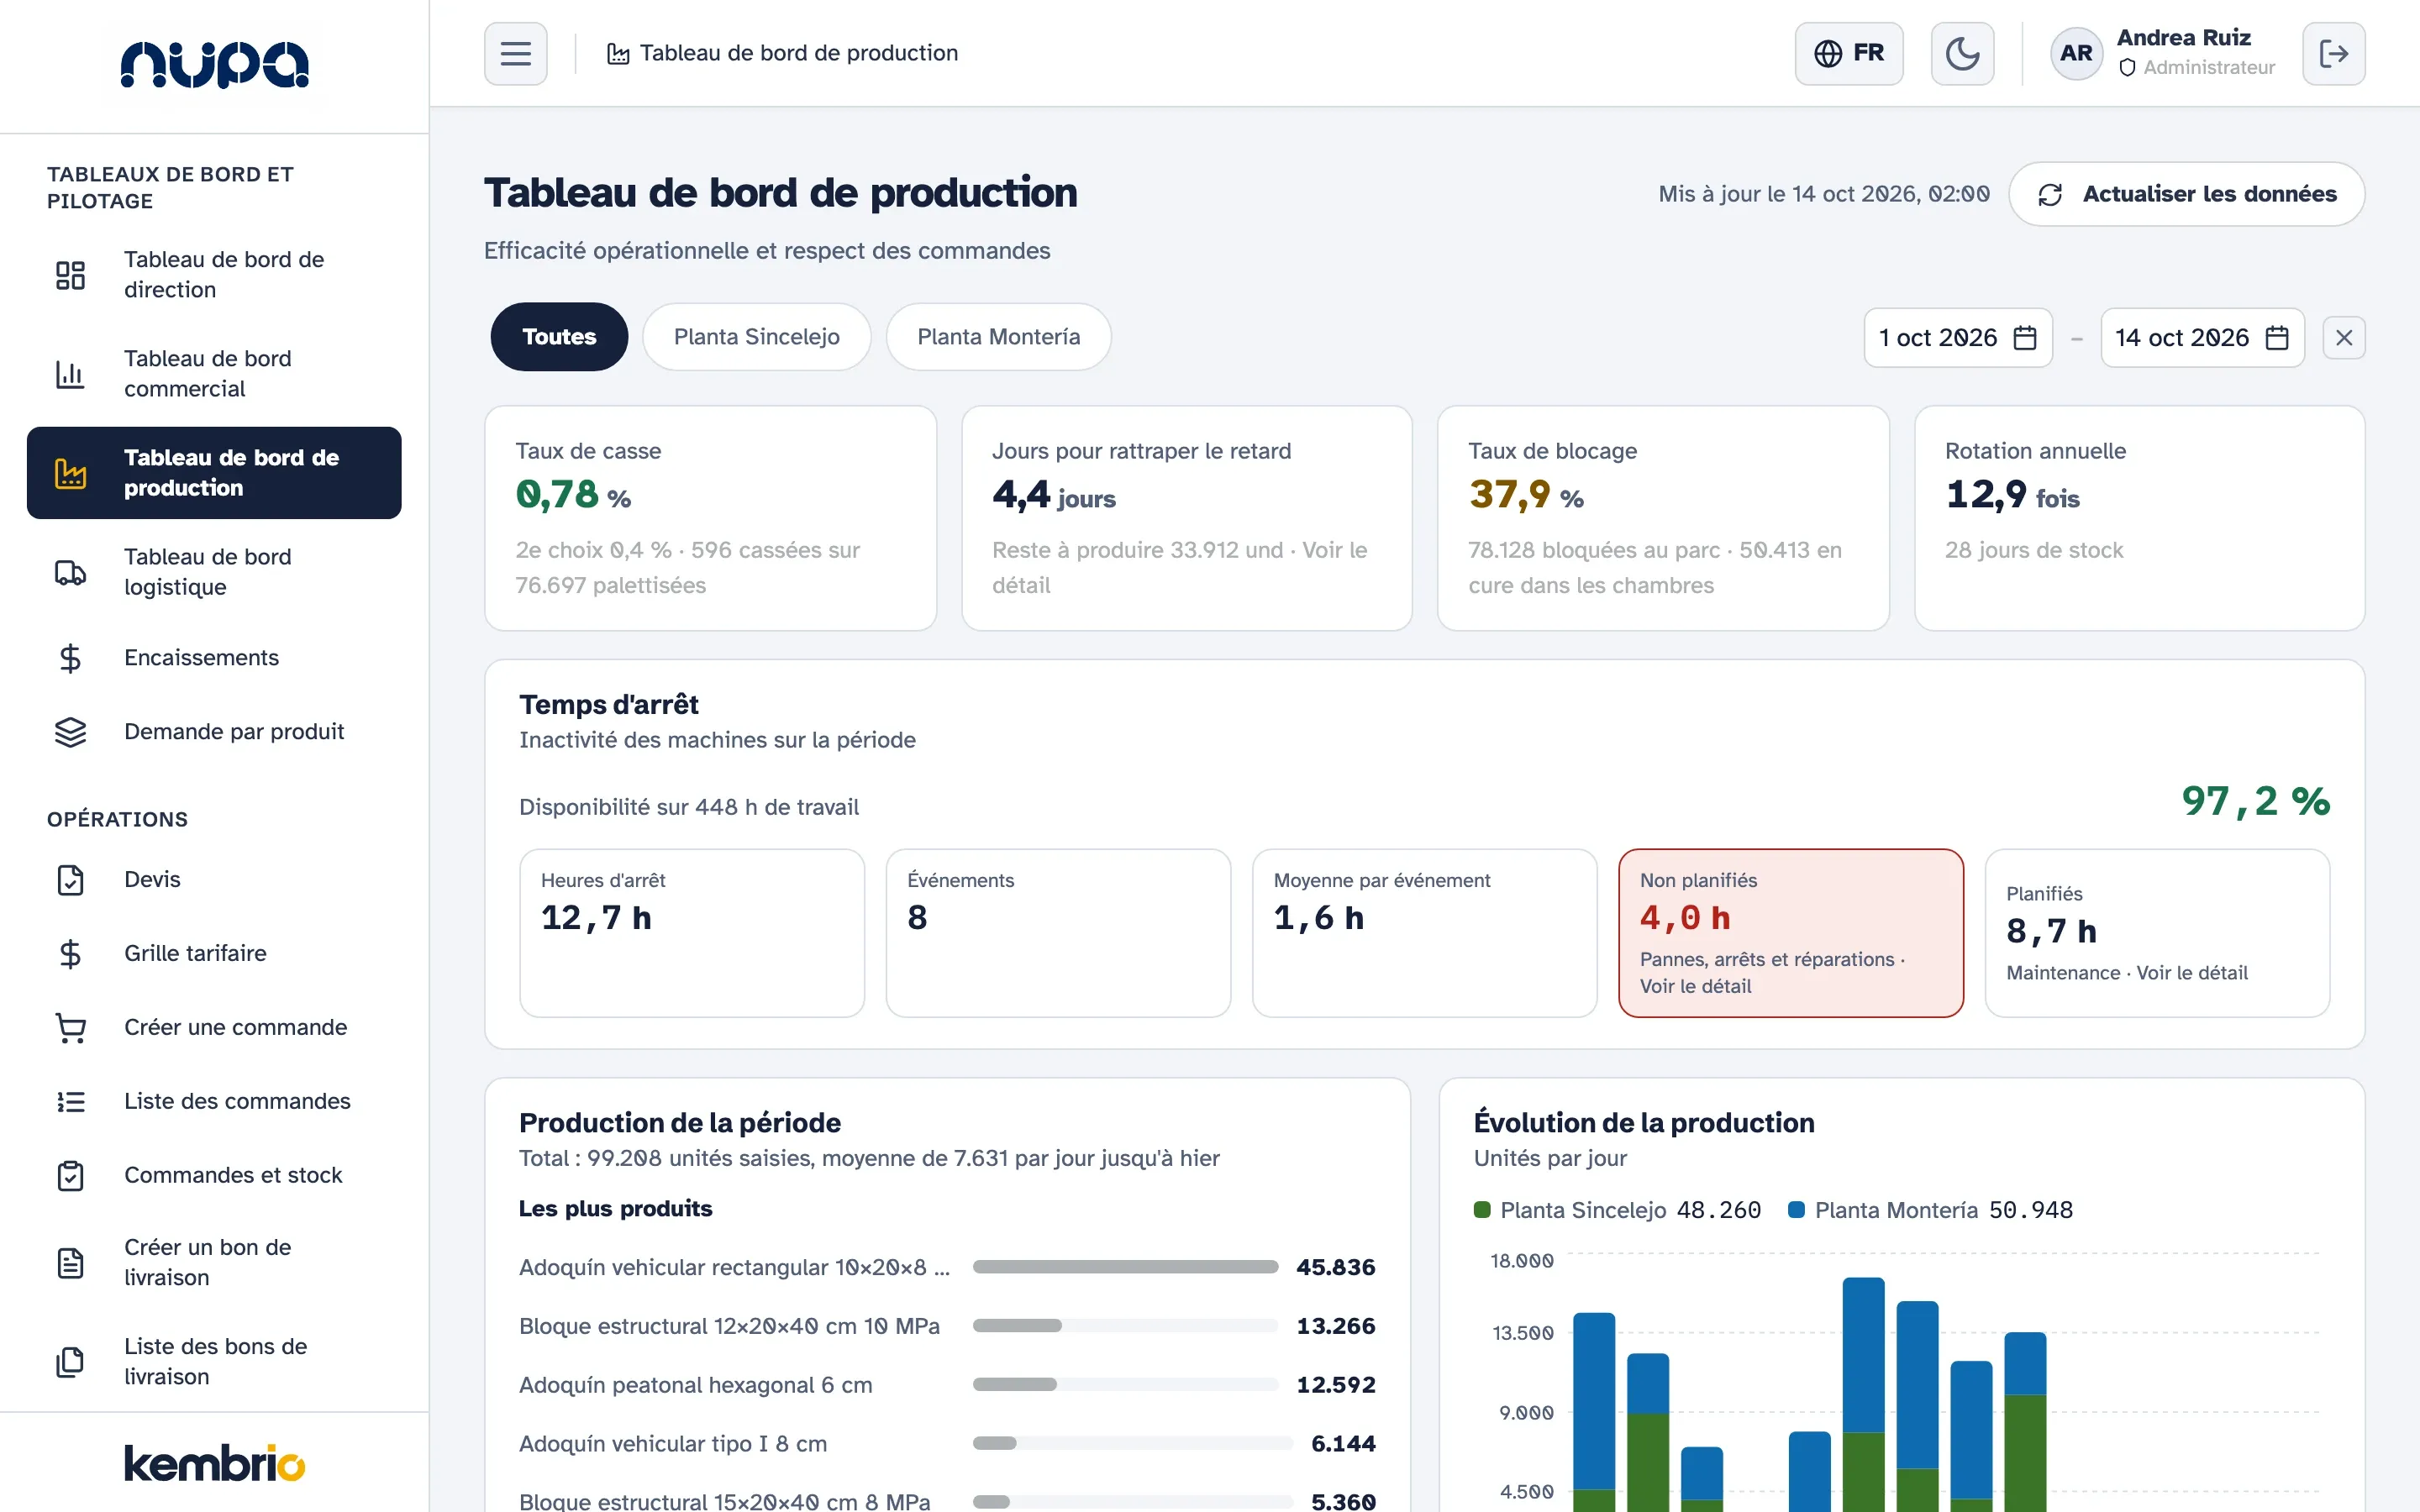2420x1512 pixels.
Task: Select Planta Montería filter
Action: 998,337
